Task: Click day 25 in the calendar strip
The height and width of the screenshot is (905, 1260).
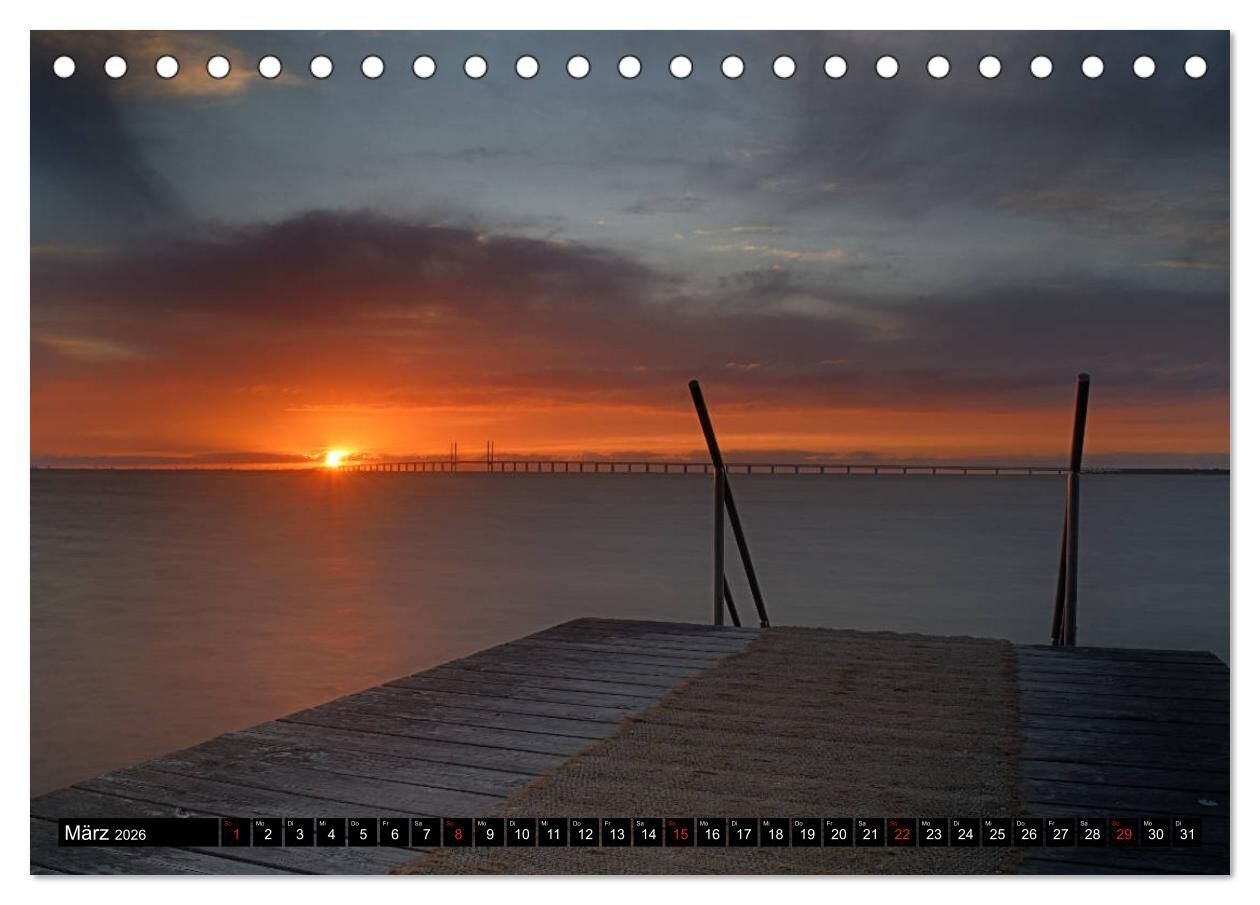Action: (997, 833)
